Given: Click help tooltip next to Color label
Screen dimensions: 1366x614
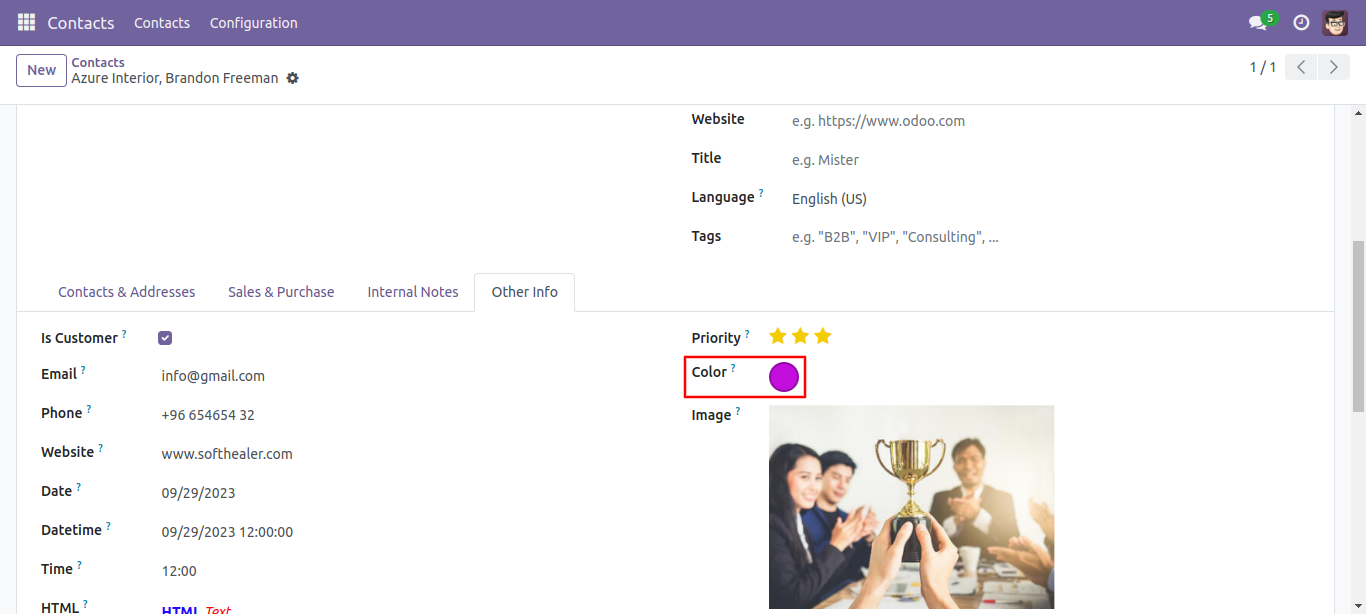Looking at the screenshot, I should pyautogui.click(x=733, y=368).
